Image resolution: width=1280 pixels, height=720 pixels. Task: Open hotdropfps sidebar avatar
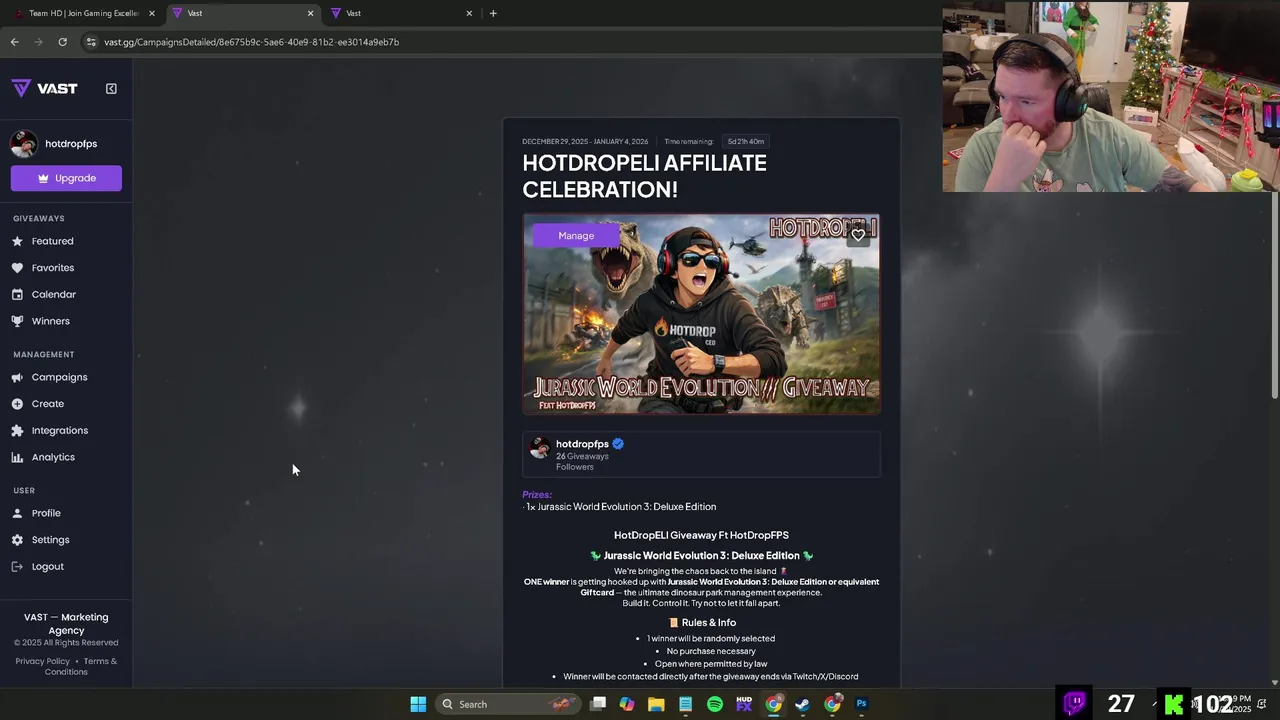[x=23, y=144]
